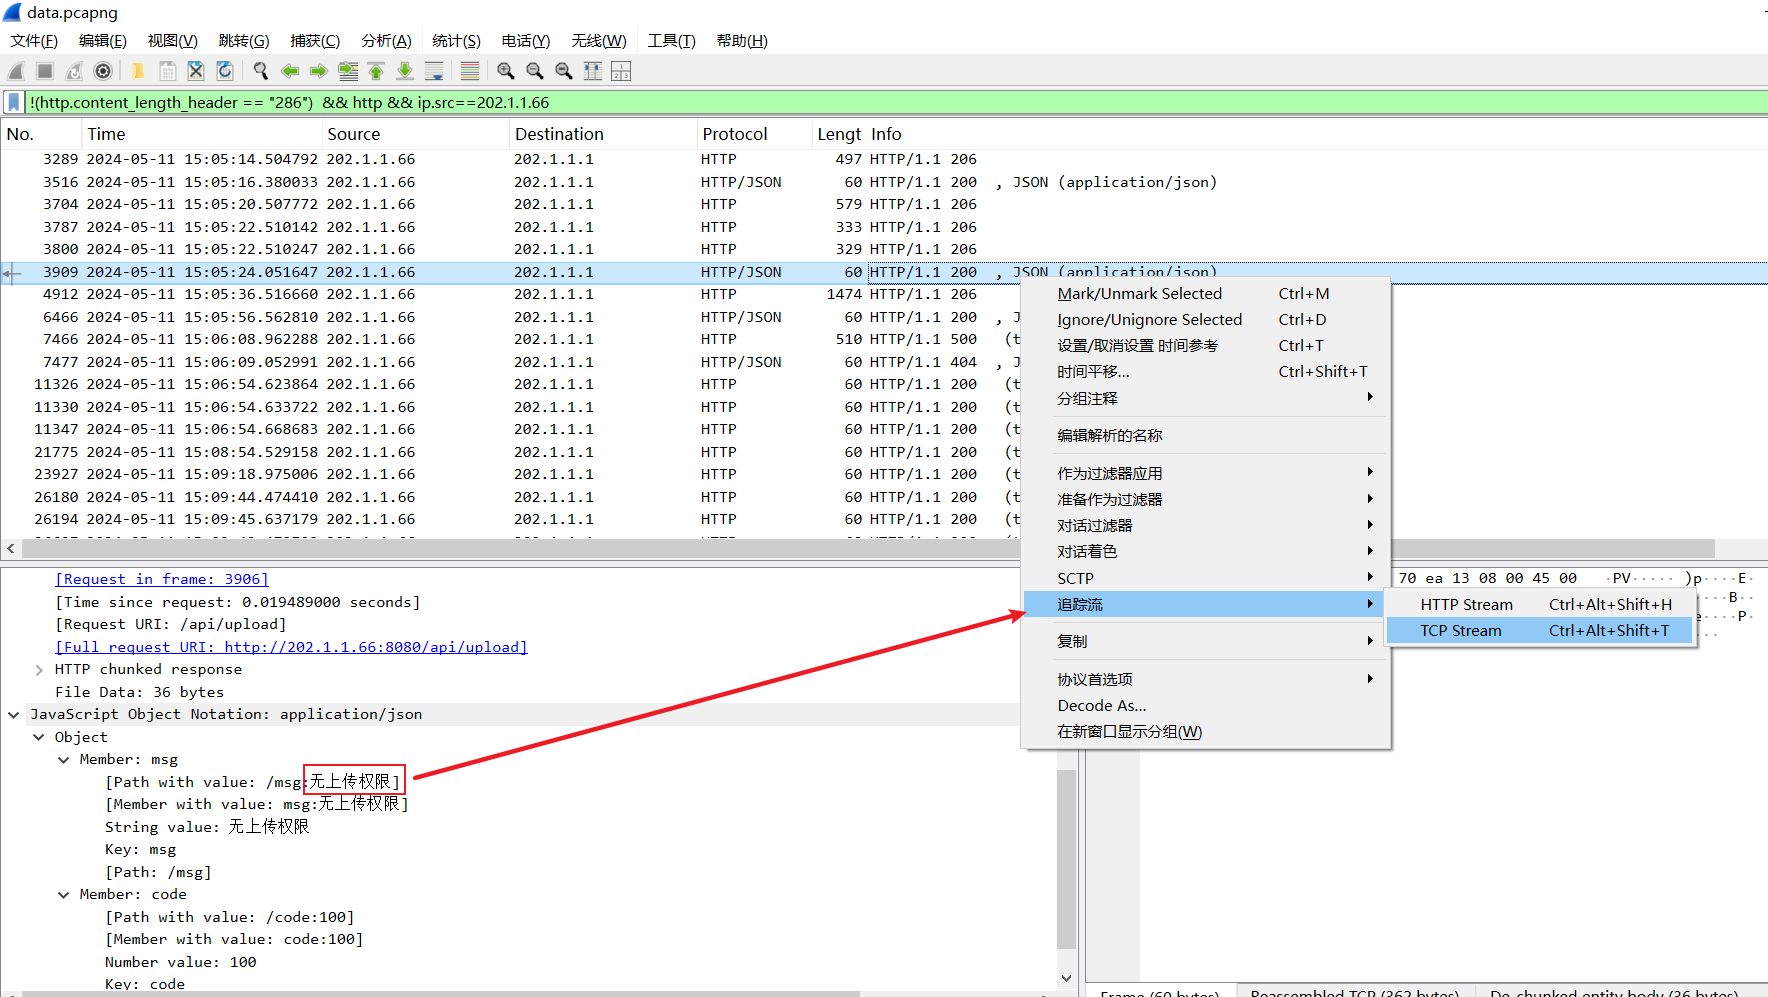Choose TCP Stream from the follow submenu
Image resolution: width=1768 pixels, height=997 pixels.
click(x=1540, y=631)
